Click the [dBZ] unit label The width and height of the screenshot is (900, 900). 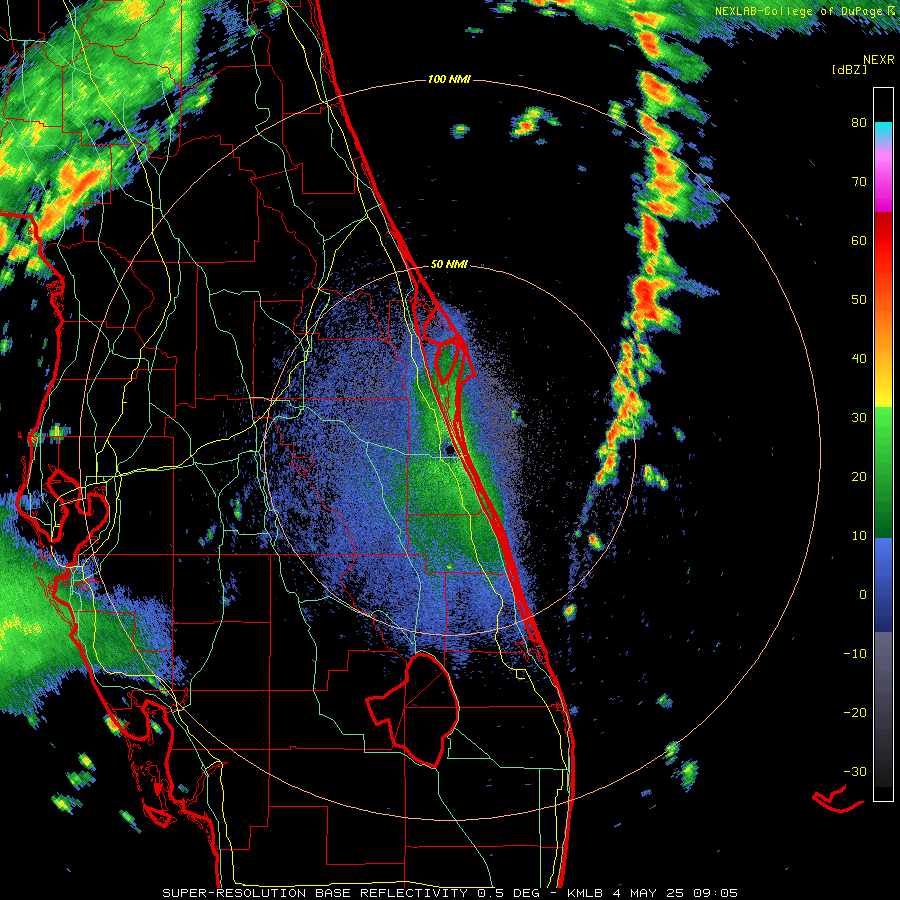click(x=849, y=69)
